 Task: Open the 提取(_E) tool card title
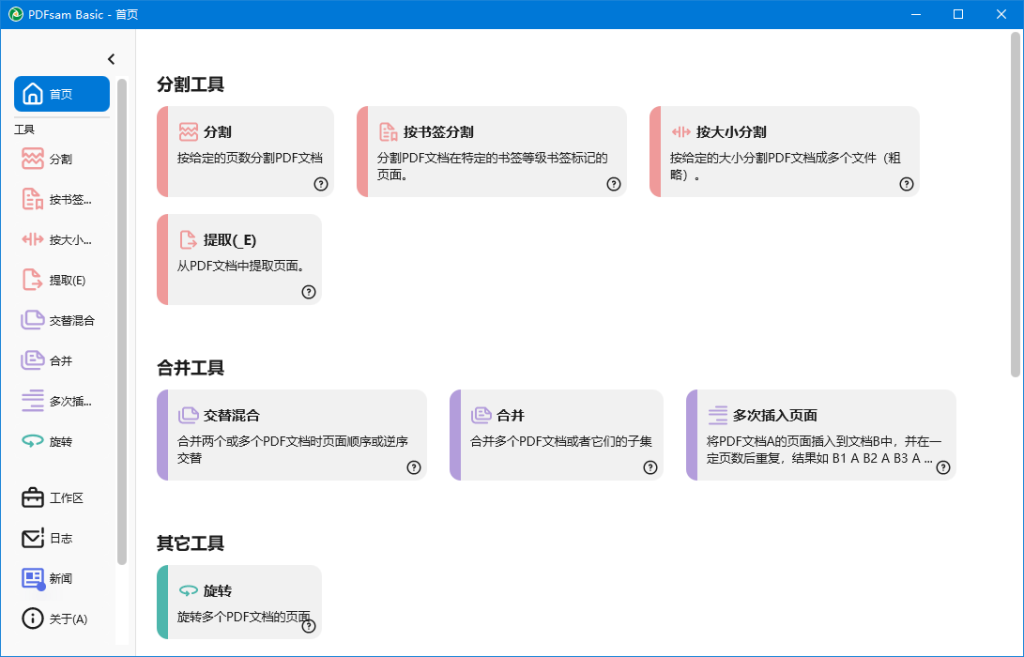point(230,240)
